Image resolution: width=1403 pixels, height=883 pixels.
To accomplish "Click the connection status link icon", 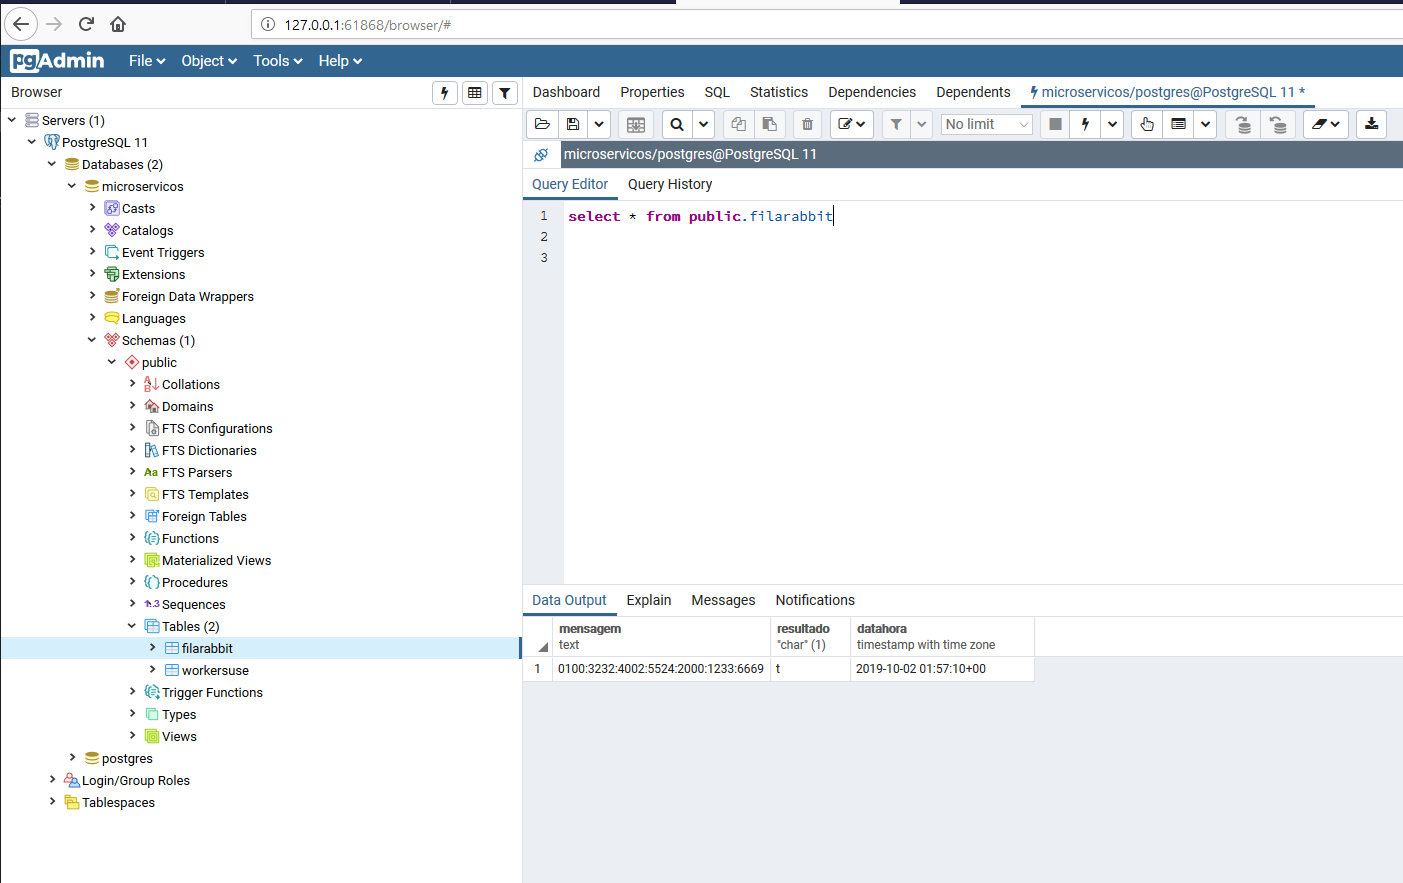I will click(x=541, y=154).
